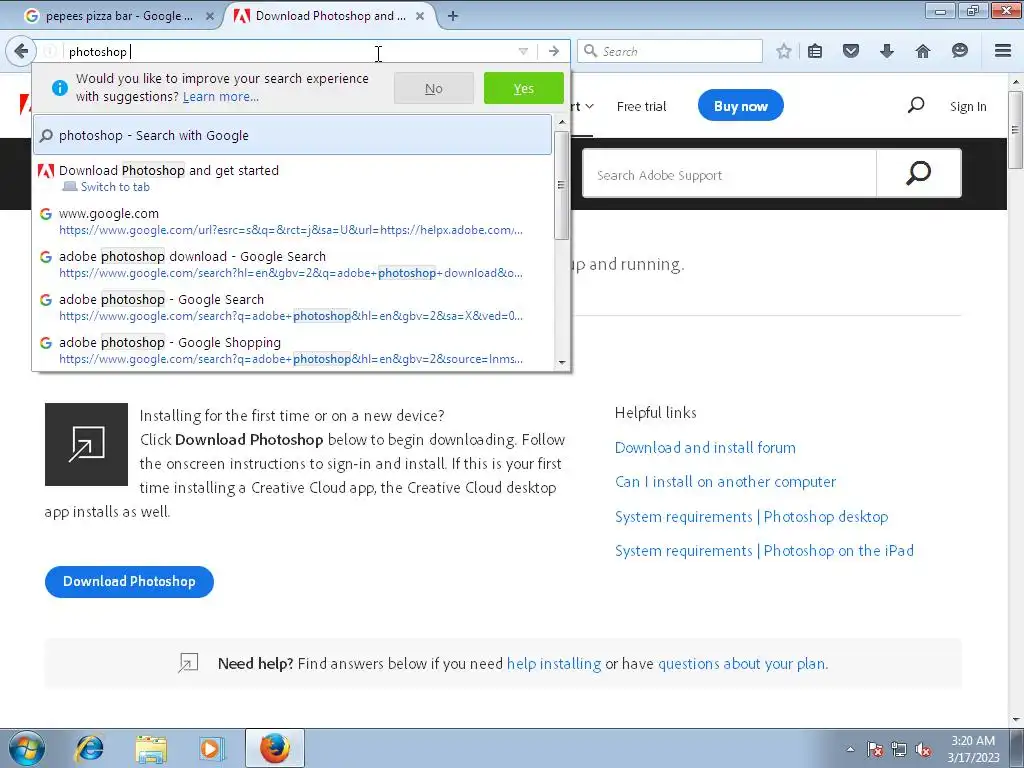Click the help installing link
Screen dimensions: 1024x768
click(554, 664)
